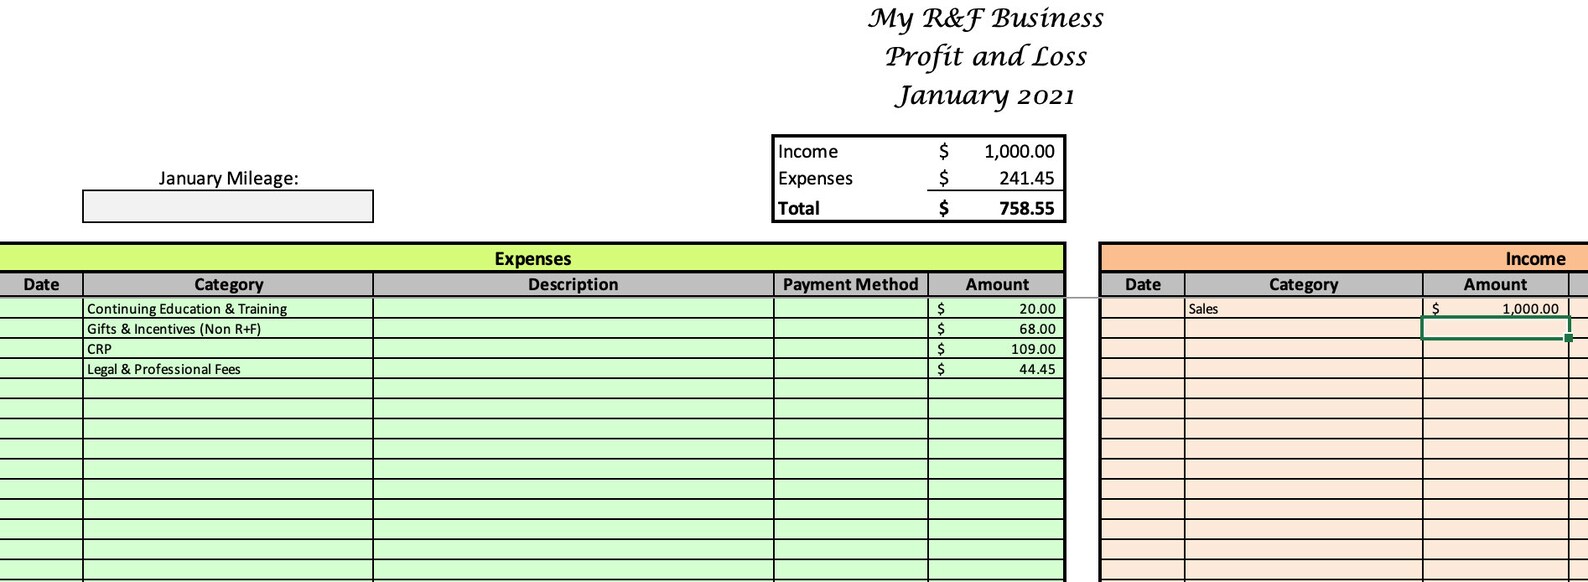Select the 'January 2021' heading

pos(986,95)
